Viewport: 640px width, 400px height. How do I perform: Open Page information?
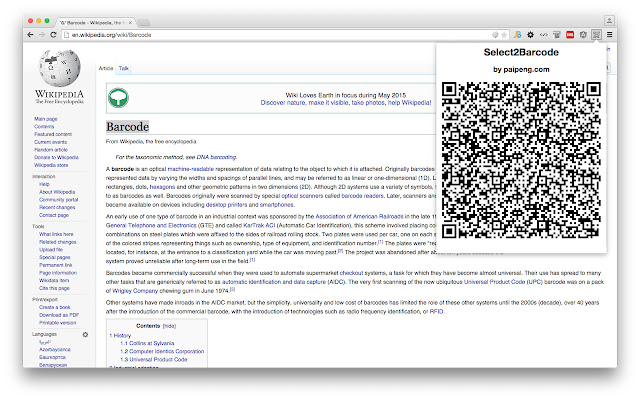[58, 273]
